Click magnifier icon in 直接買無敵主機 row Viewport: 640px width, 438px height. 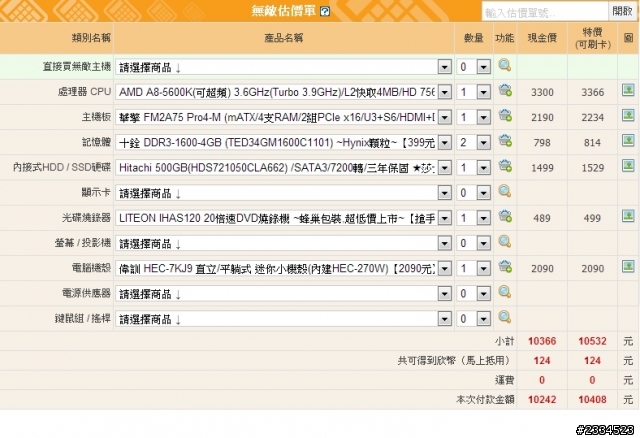click(x=505, y=65)
